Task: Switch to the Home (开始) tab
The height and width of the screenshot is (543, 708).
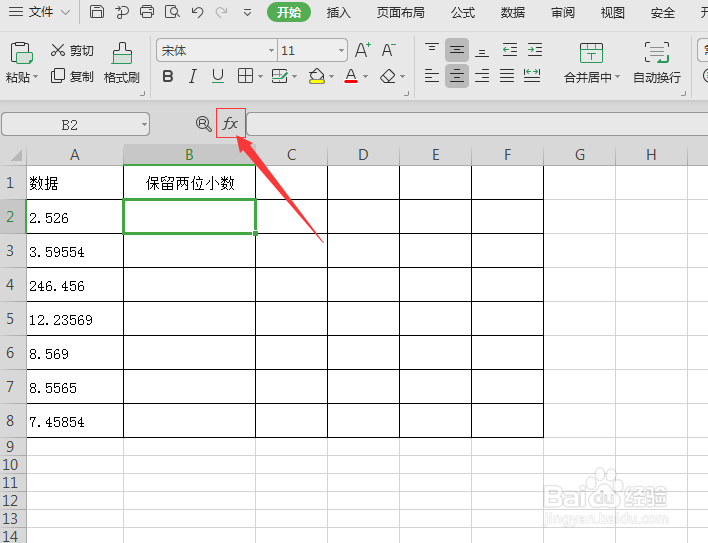Action: pyautogui.click(x=289, y=12)
